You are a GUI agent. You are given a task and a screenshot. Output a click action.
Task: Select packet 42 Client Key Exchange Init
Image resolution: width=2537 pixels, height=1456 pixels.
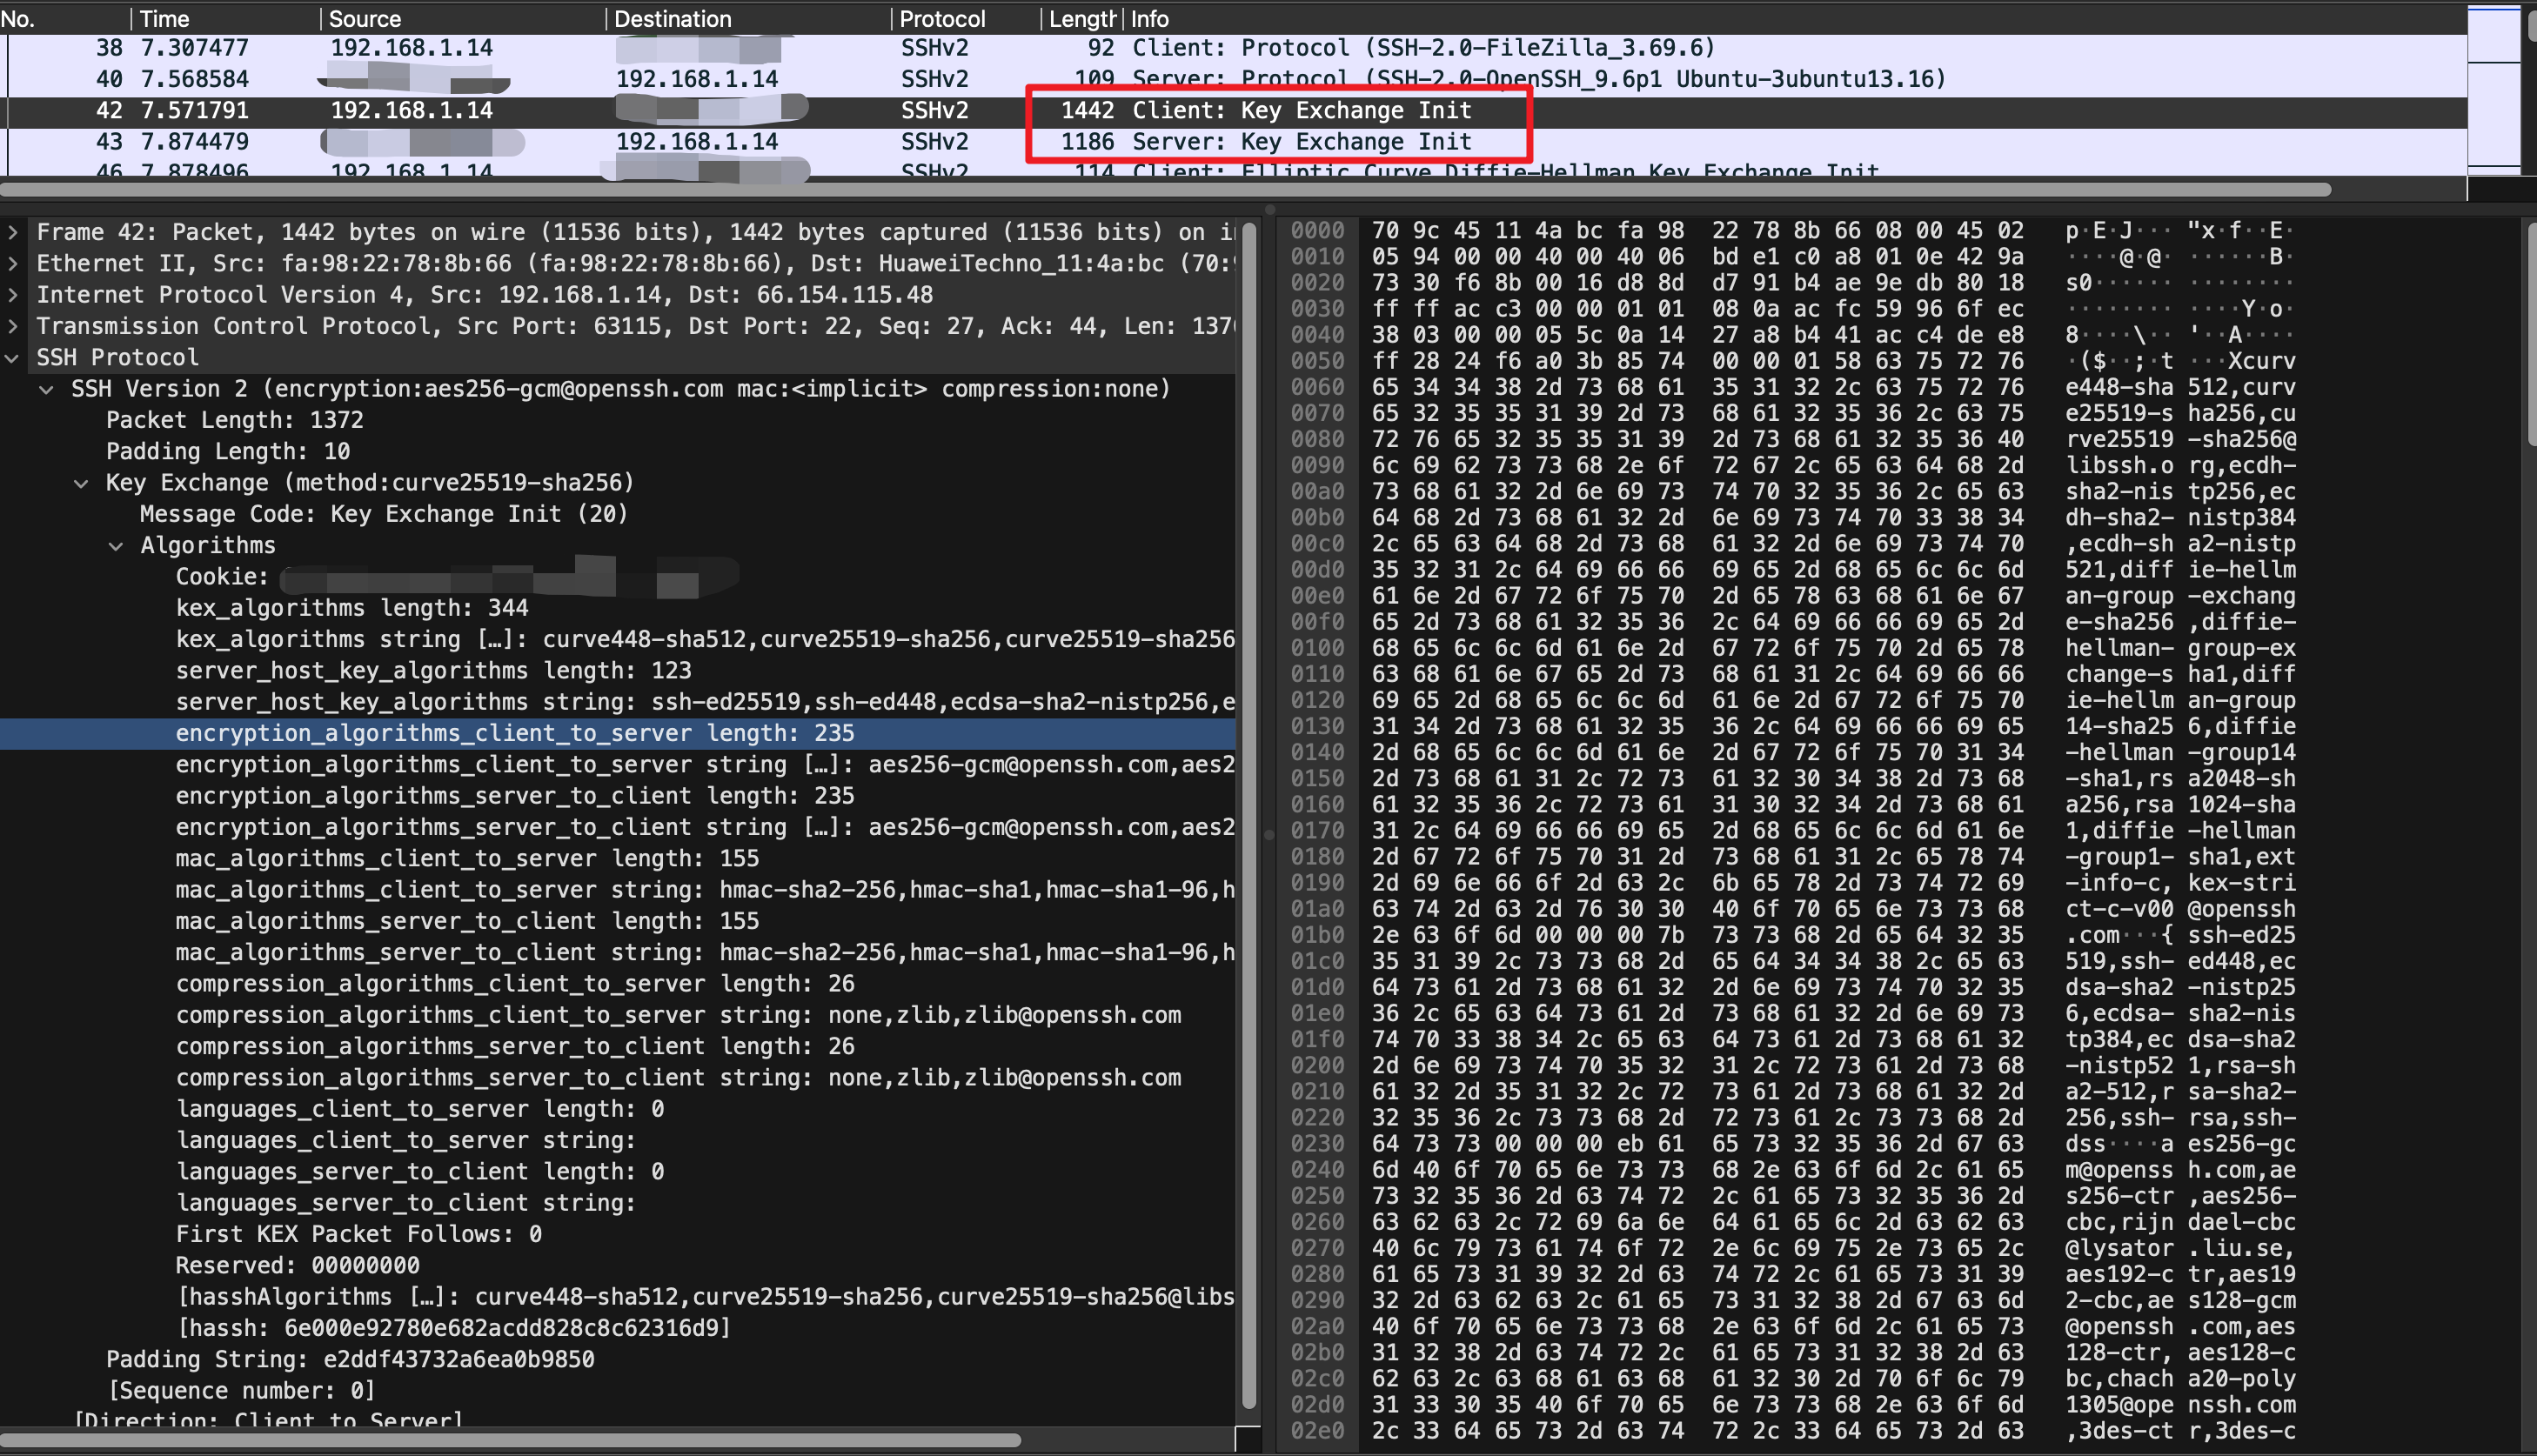(1233, 110)
